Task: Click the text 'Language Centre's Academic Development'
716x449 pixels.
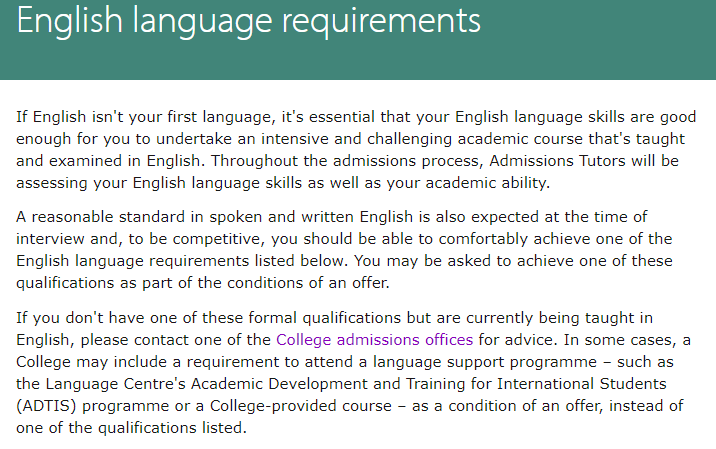Action: (x=207, y=384)
